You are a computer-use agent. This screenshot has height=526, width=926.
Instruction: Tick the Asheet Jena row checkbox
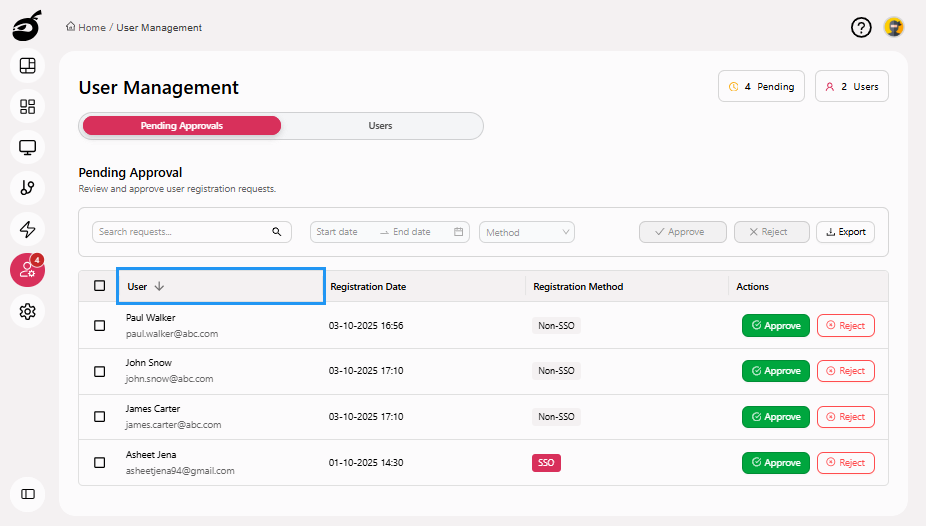(x=99, y=463)
